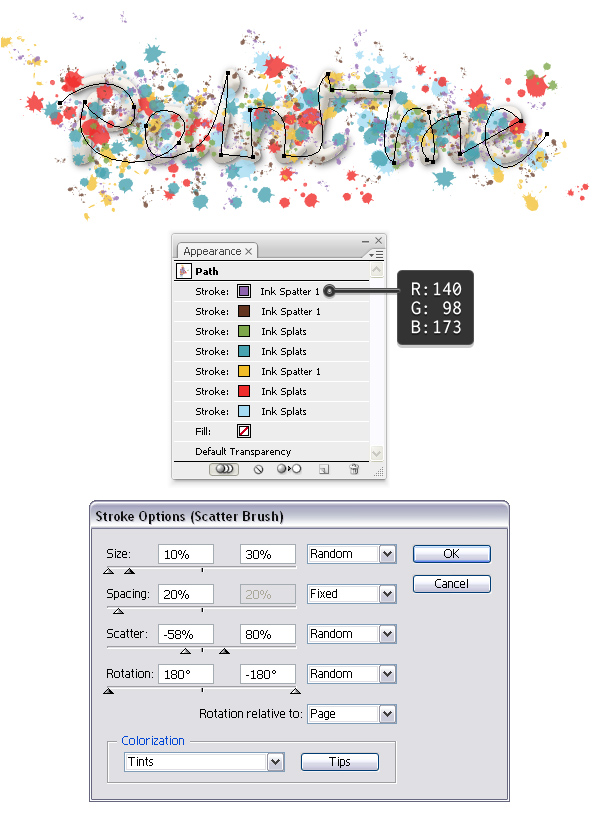Viewport: 600px width, 820px height.
Task: Select the light blue stroke swatch
Action: (244, 411)
